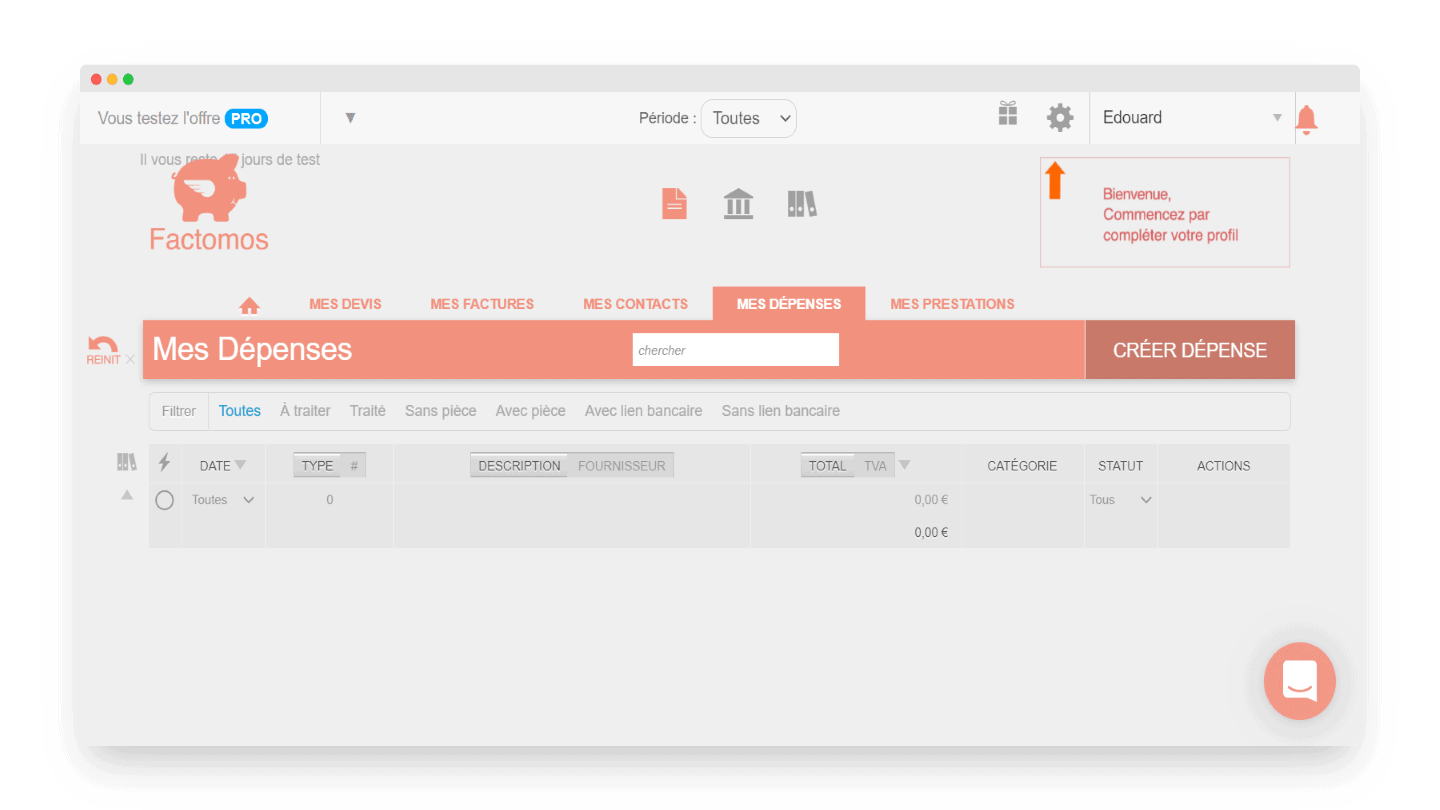Viewport: 1440px width, 810px height.
Task: Filter by Sans lien bancaire
Action: (781, 411)
